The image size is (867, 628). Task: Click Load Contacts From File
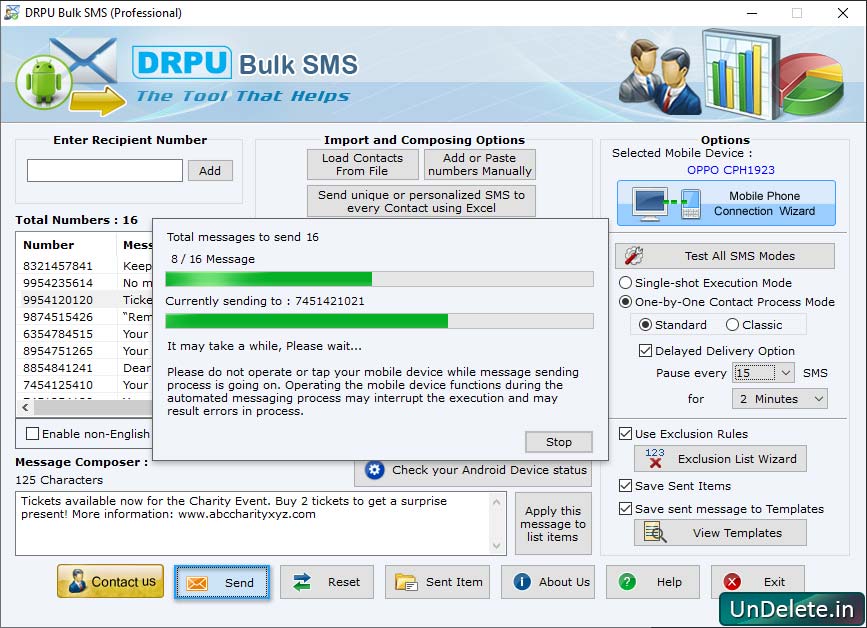pos(363,164)
